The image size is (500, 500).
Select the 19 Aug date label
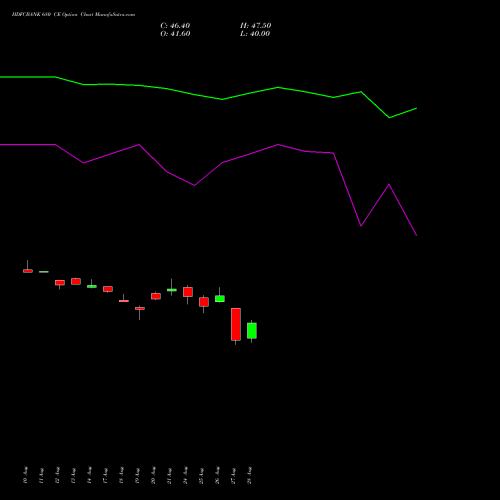coord(138,475)
